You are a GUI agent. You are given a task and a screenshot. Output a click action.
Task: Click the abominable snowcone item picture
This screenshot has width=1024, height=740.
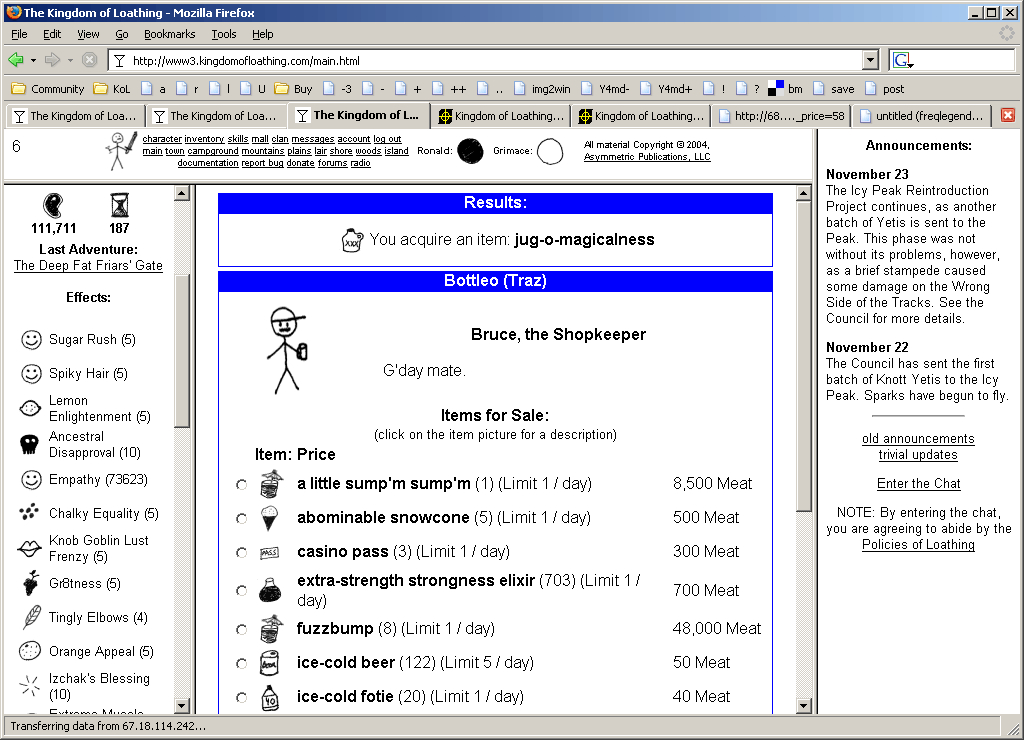coord(269,519)
